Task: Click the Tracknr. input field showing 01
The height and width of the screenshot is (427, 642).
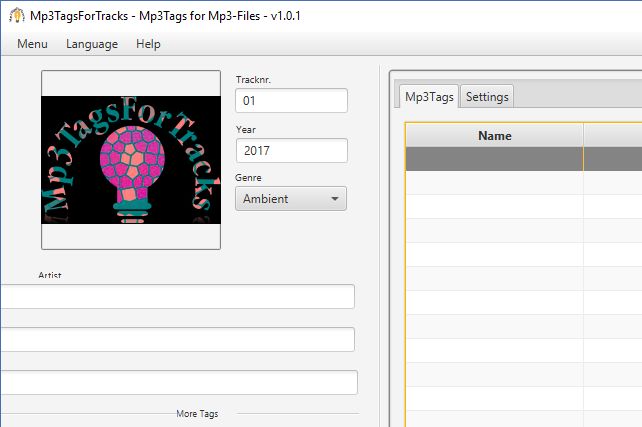Action: [x=291, y=100]
